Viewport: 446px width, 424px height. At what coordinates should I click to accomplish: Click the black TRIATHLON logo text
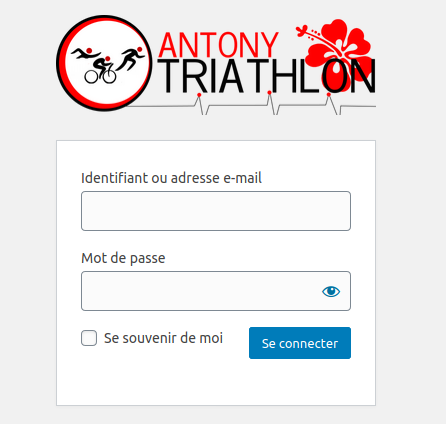pyautogui.click(x=267, y=76)
